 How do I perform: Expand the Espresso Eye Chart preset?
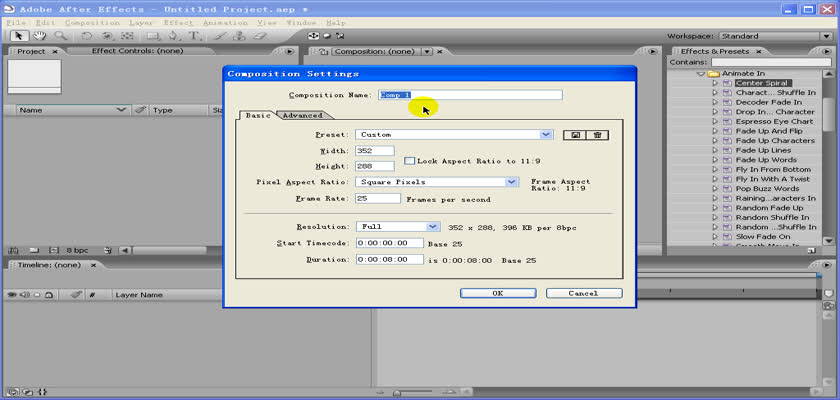[x=715, y=122]
